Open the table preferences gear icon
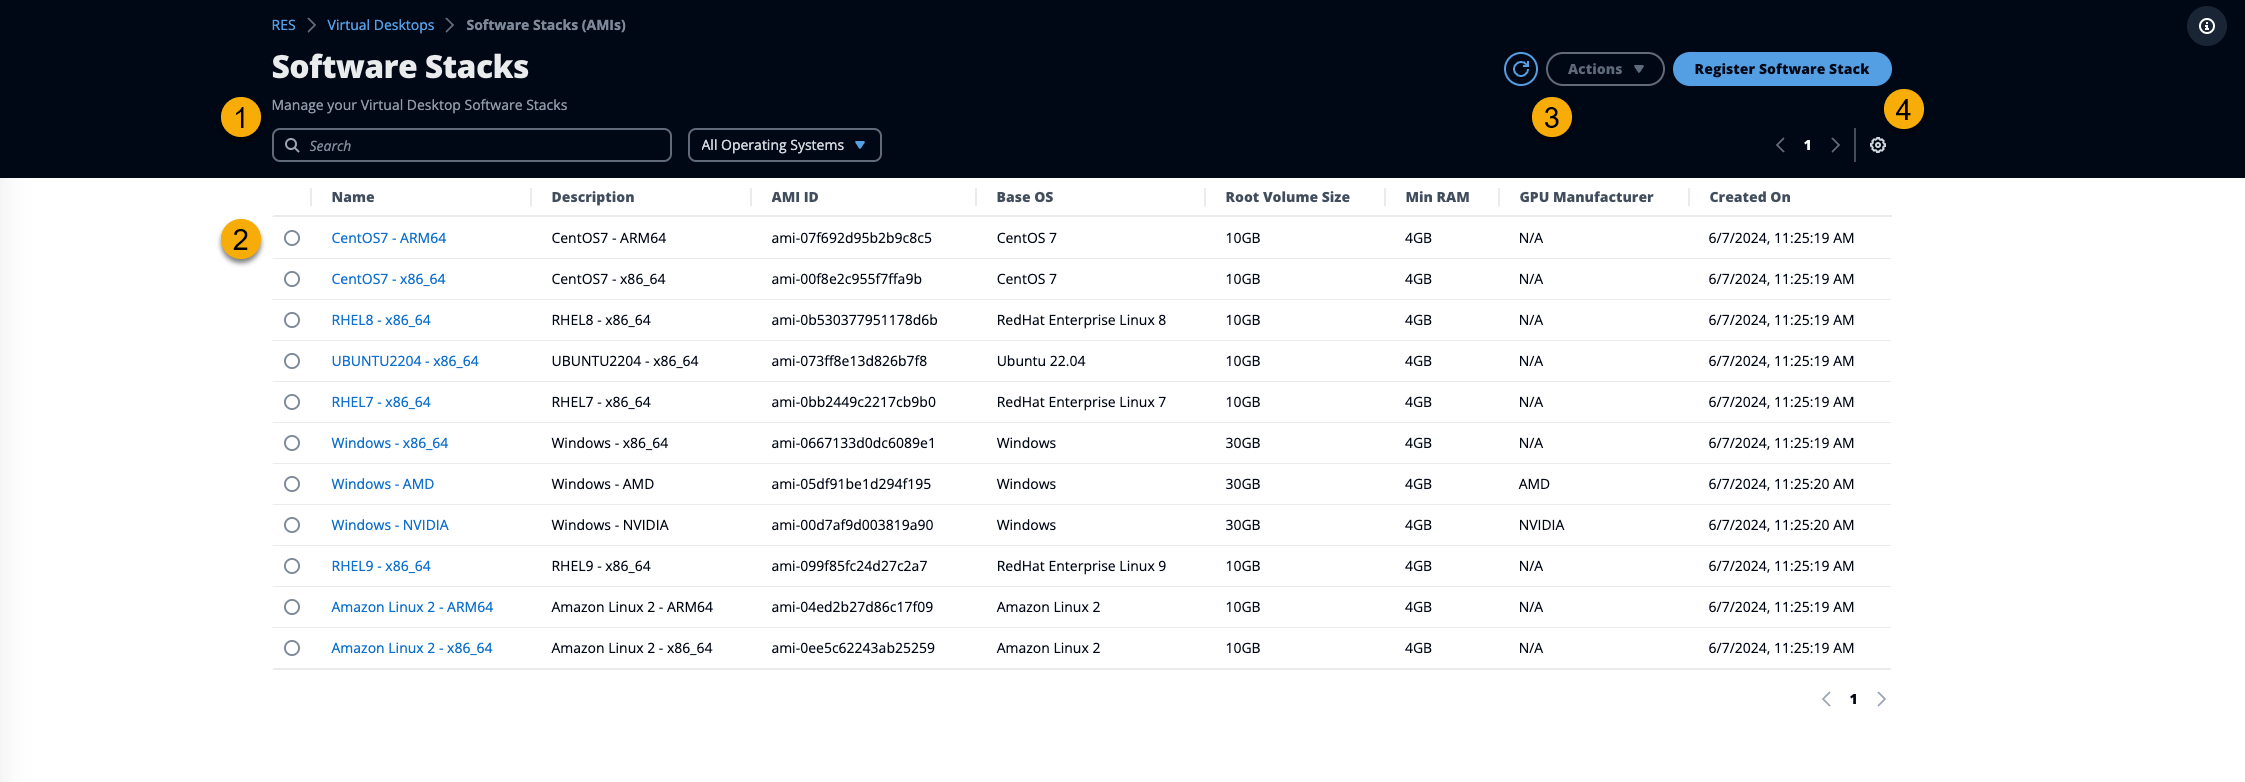Image resolution: width=2245 pixels, height=782 pixels. coord(1877,145)
